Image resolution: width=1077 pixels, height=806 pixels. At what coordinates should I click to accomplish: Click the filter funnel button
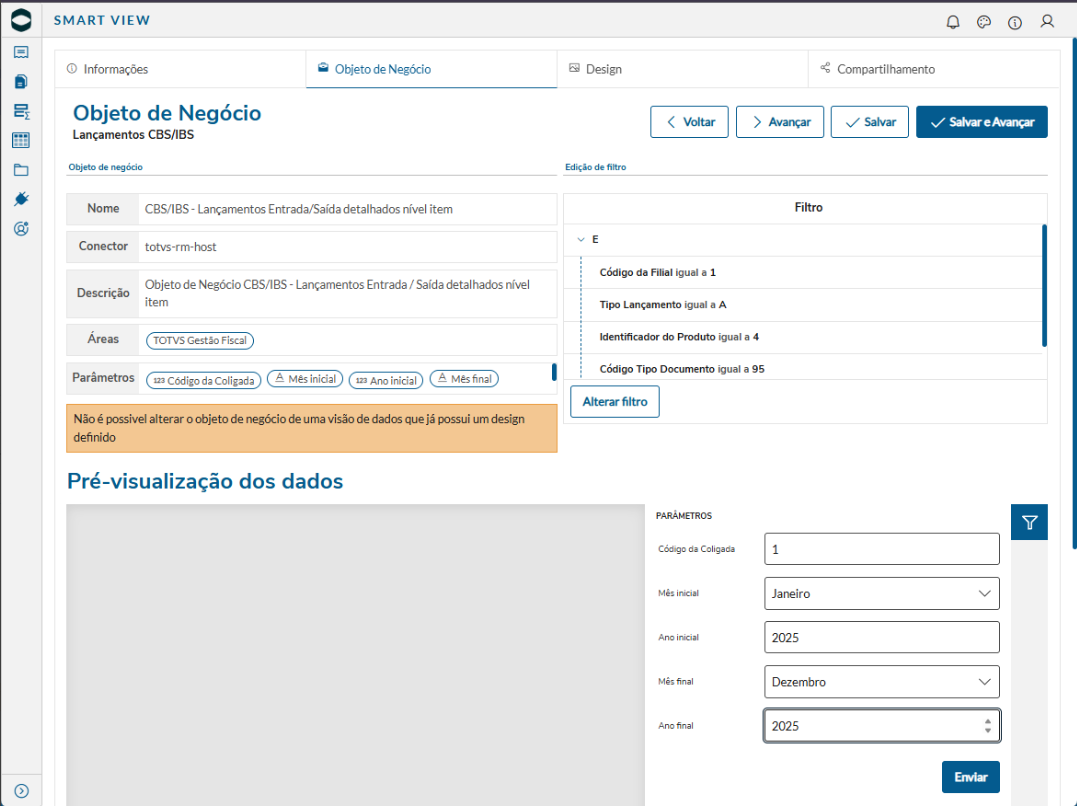1029,522
